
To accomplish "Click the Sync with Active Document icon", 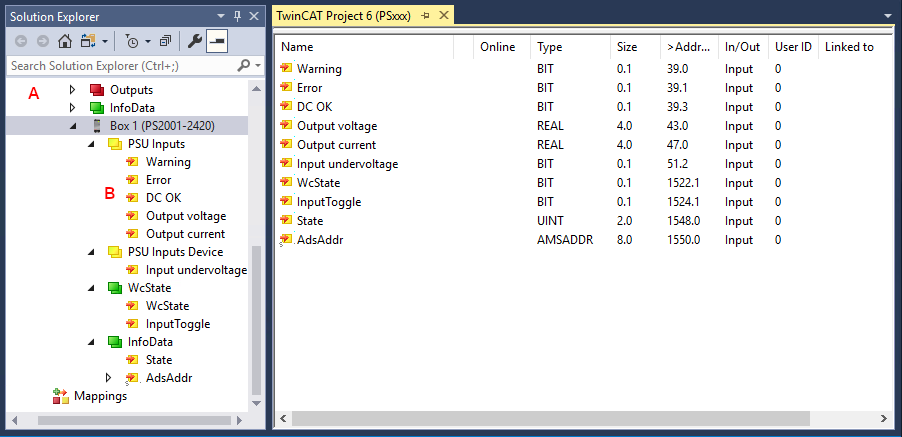I will [x=86, y=41].
